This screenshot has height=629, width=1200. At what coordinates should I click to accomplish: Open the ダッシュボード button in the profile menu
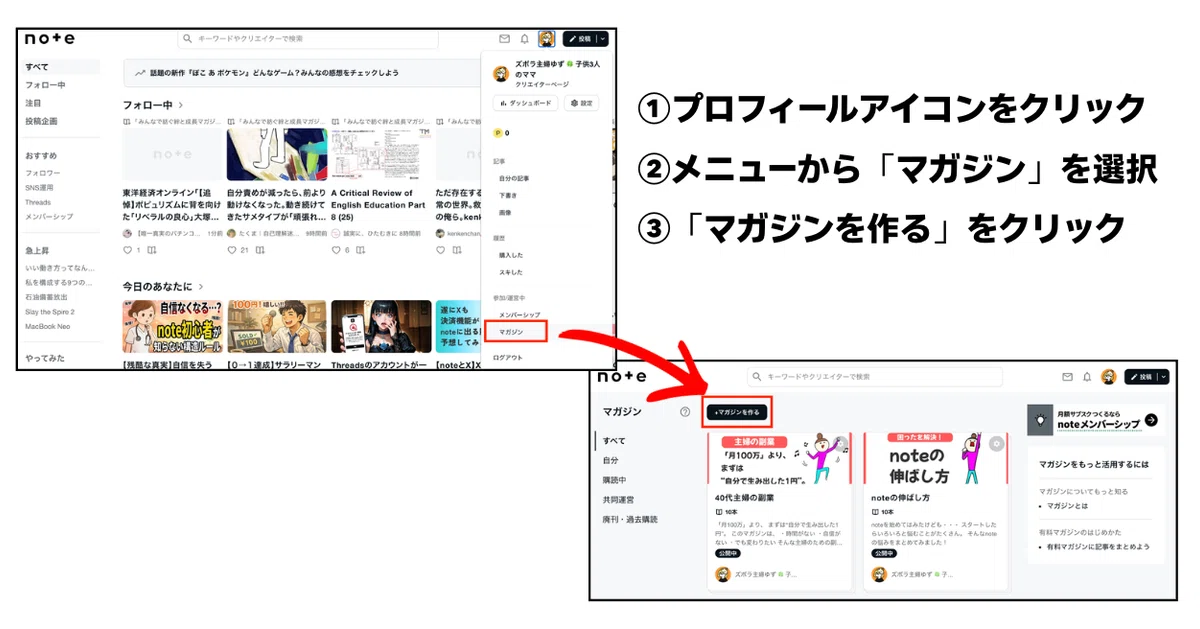(525, 103)
